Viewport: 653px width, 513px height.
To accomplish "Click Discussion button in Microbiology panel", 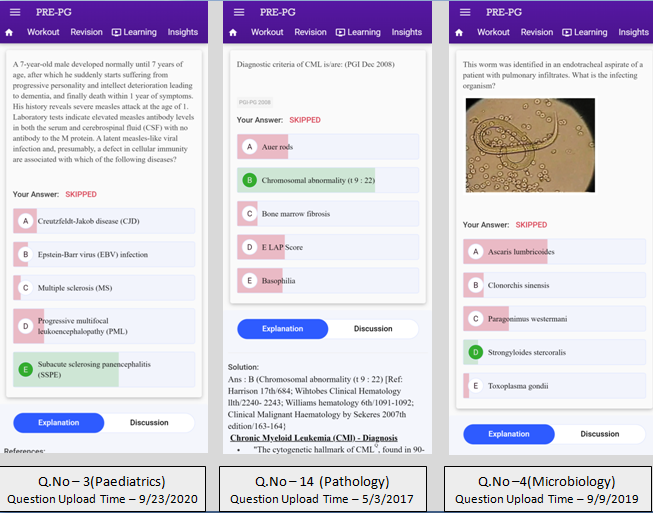I will [x=600, y=434].
